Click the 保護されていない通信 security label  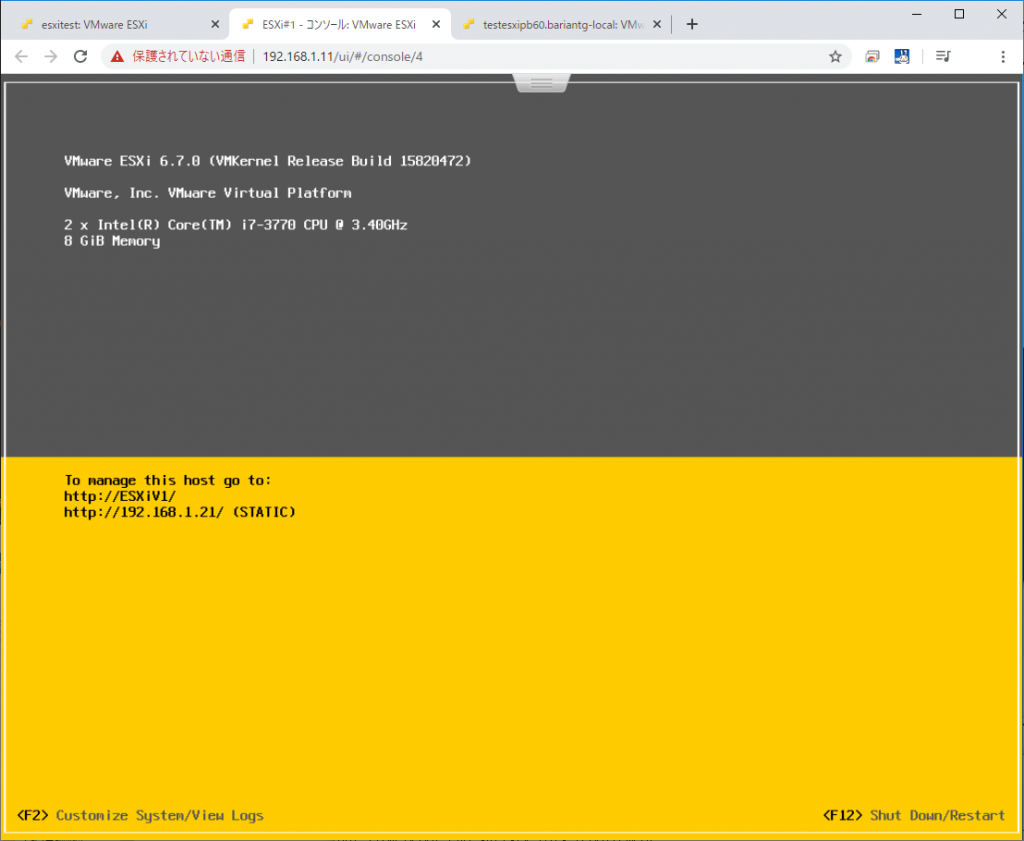pos(189,57)
